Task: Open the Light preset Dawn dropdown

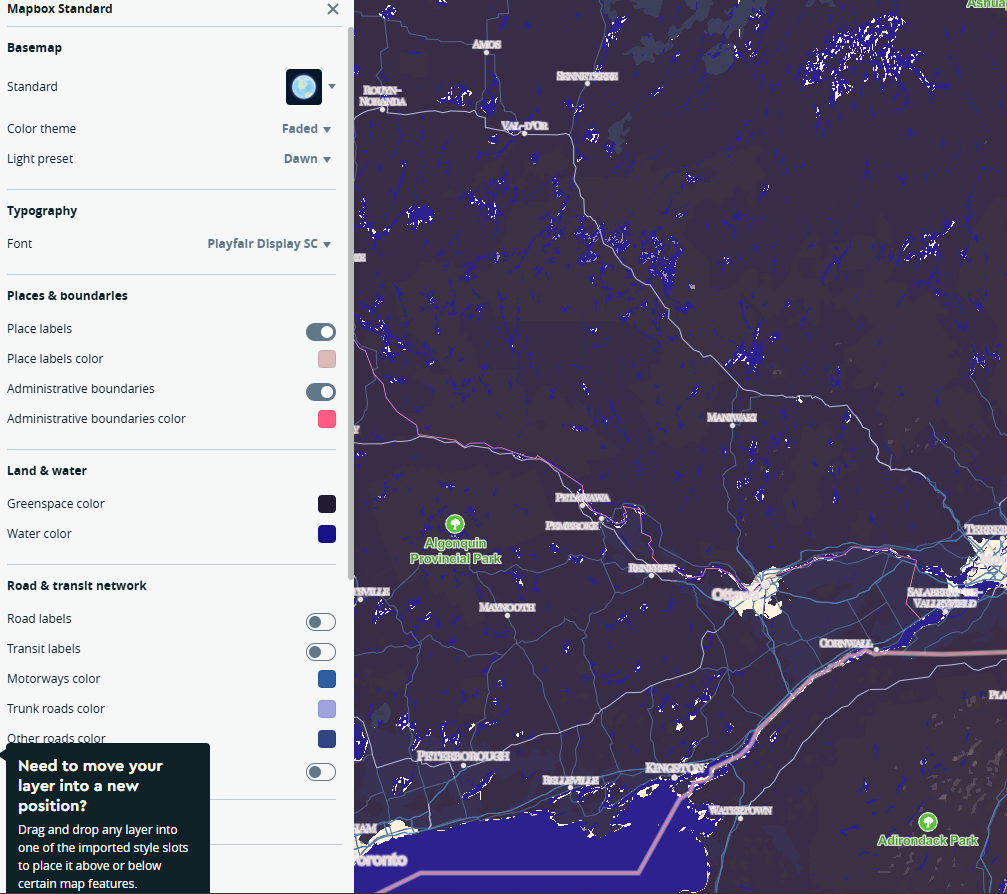Action: 307,159
